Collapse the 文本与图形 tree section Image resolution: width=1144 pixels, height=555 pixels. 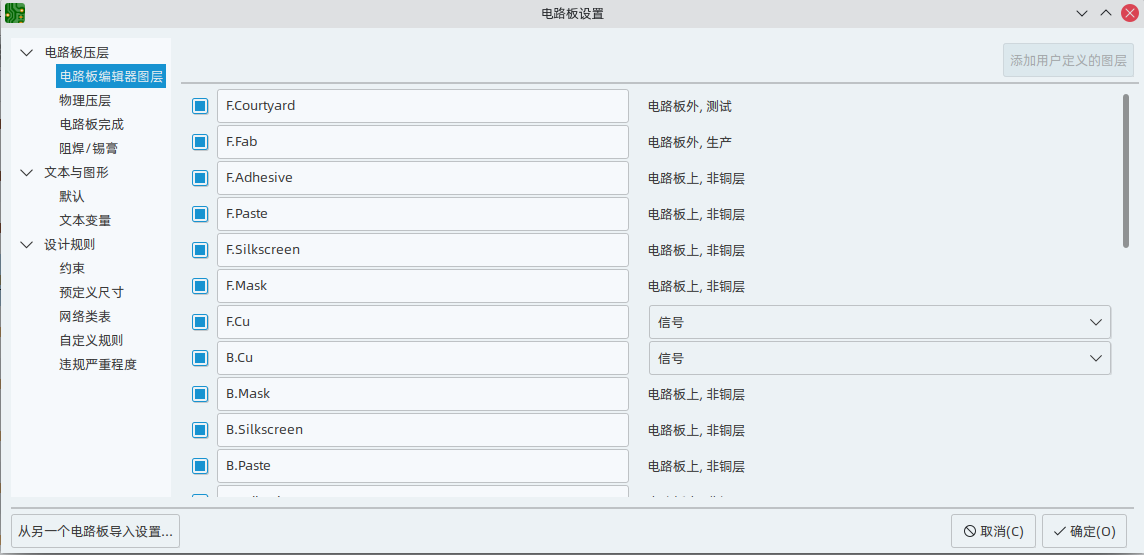27,173
